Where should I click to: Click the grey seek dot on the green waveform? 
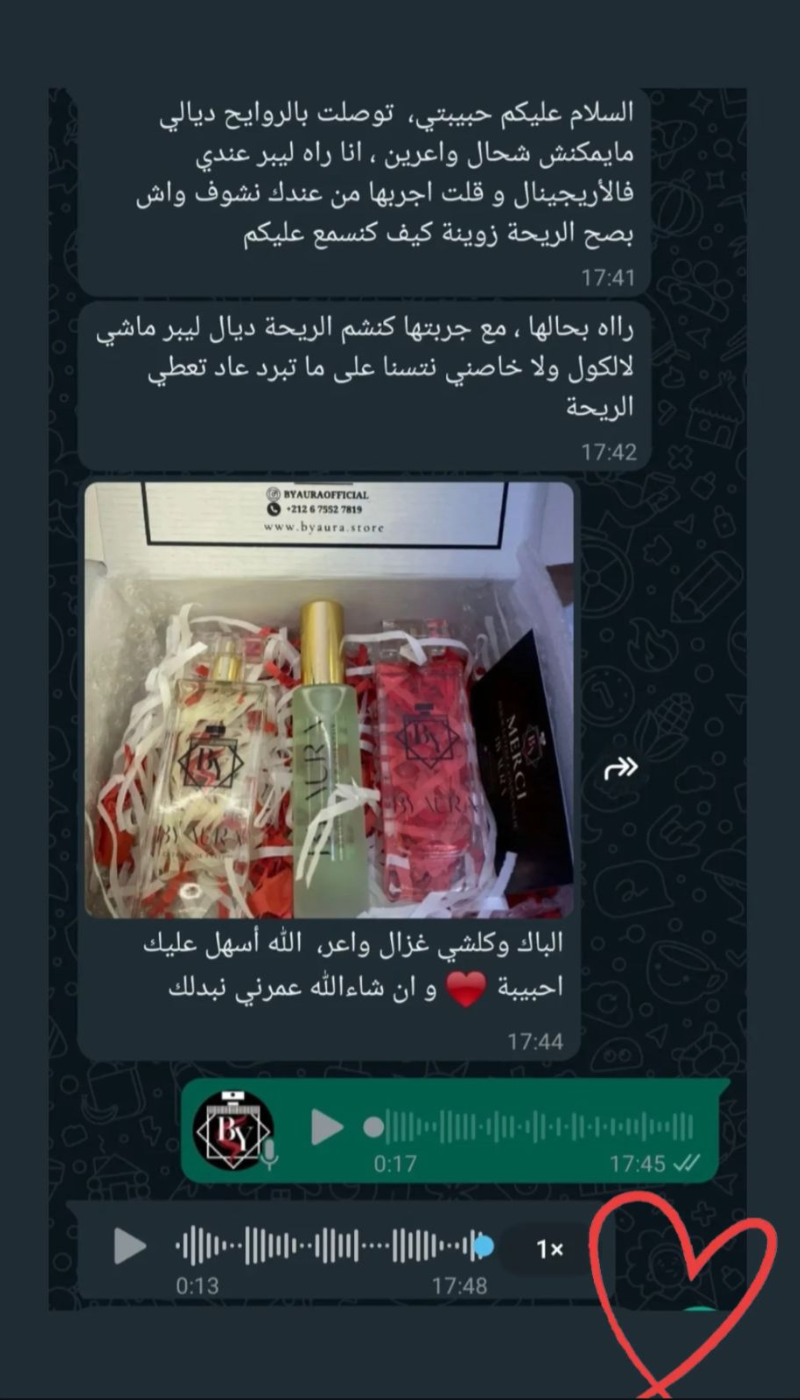tap(373, 1128)
